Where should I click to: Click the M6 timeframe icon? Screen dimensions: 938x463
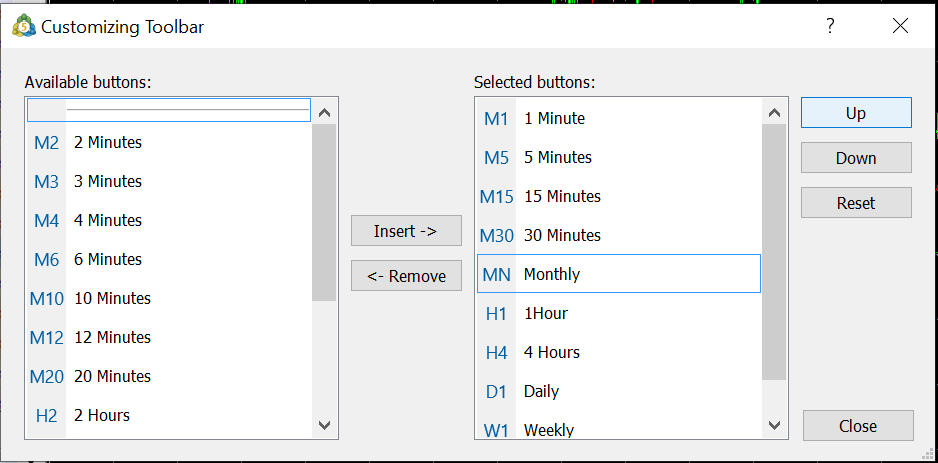point(46,260)
